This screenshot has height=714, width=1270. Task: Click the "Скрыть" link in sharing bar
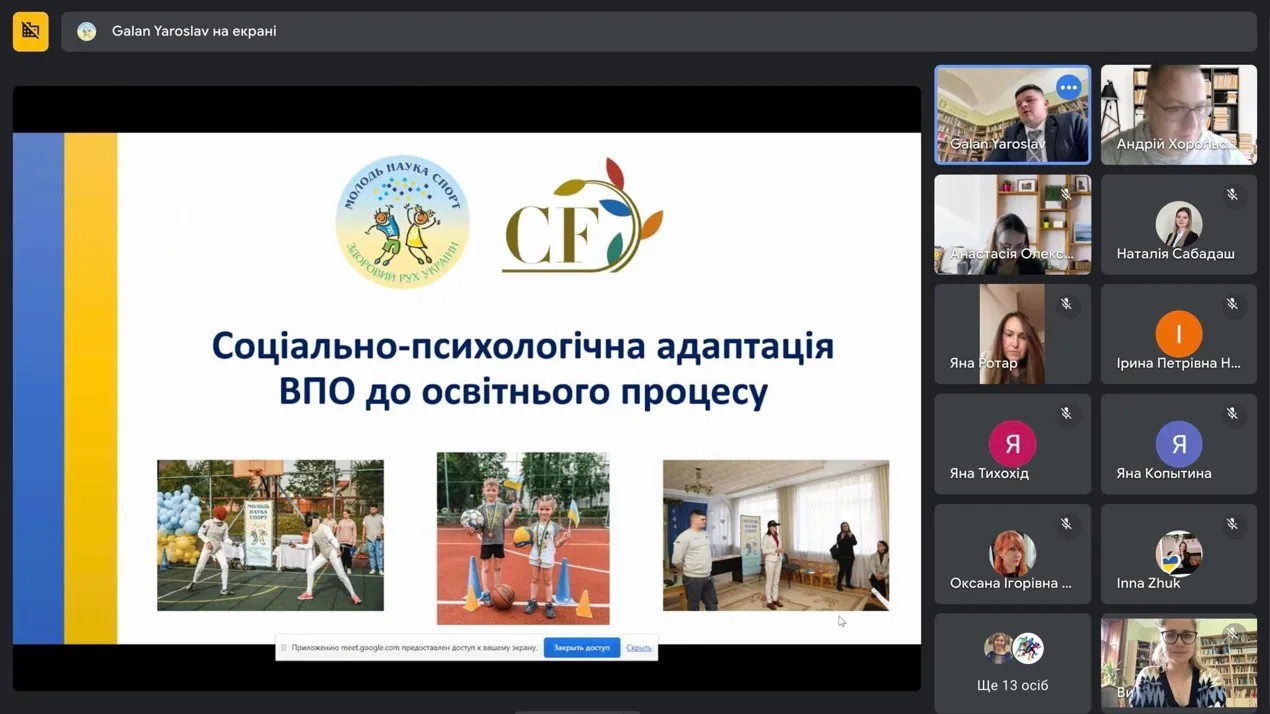[x=638, y=648]
